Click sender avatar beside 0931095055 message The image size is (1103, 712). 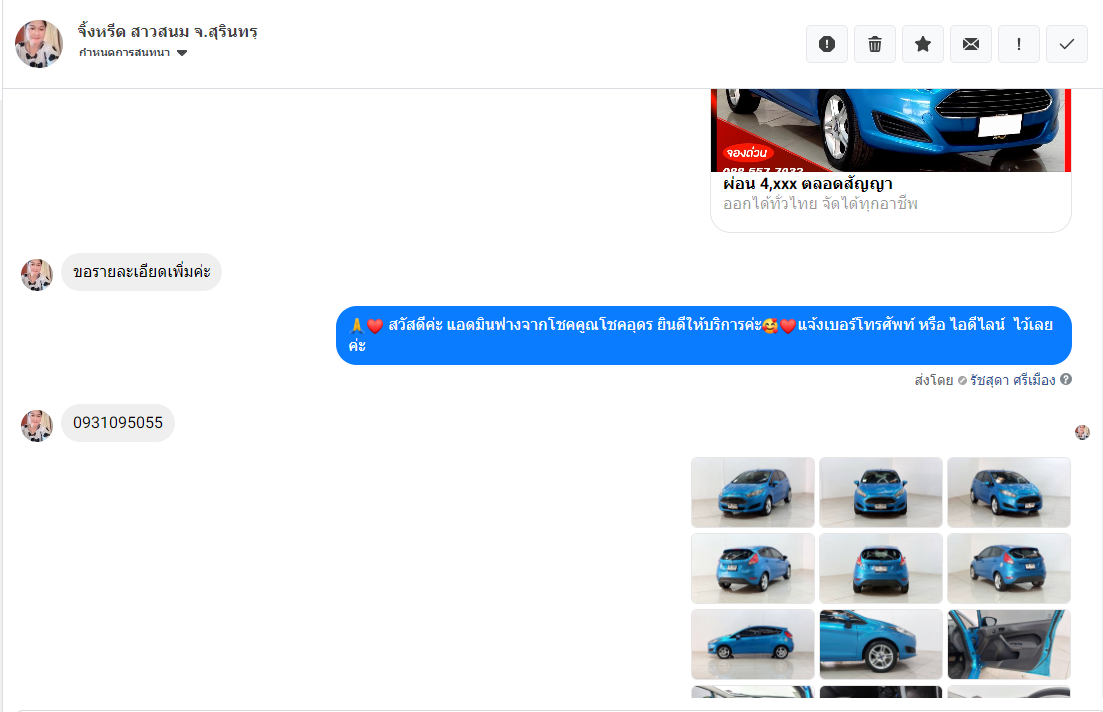tap(37, 426)
